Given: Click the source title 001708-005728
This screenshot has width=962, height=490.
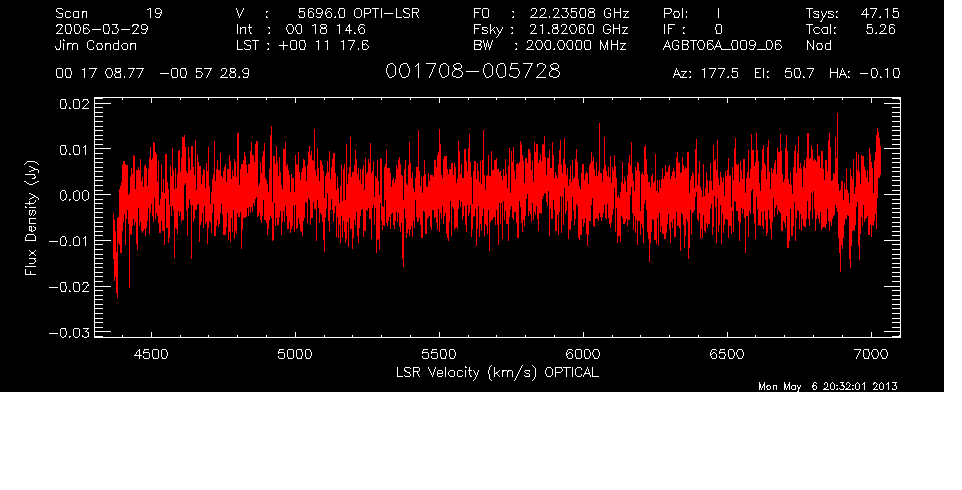Looking at the screenshot, I should click(472, 72).
